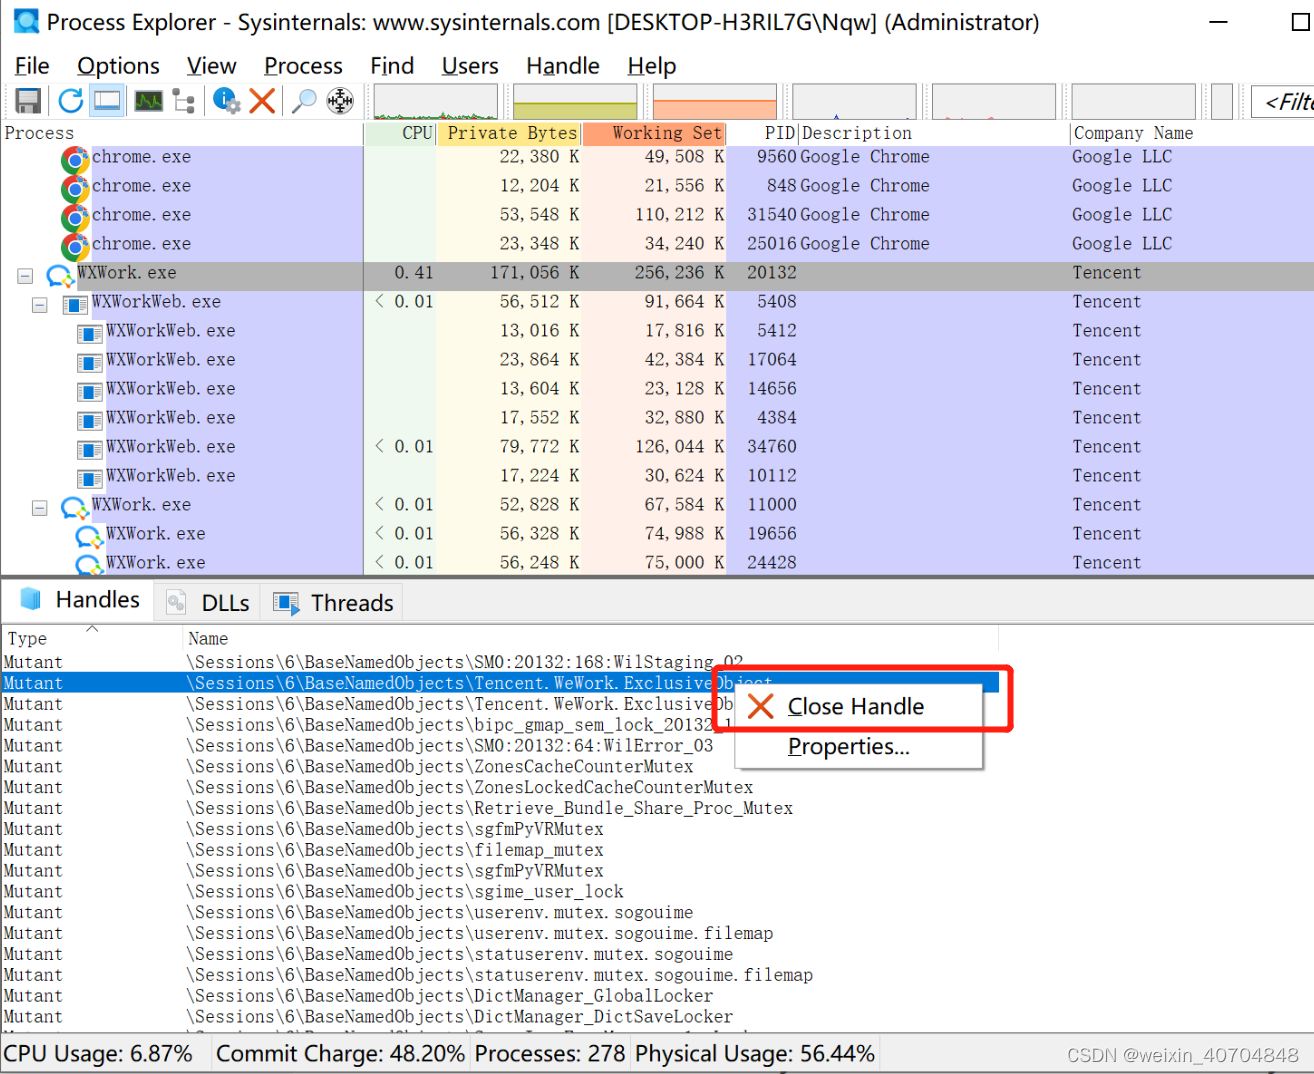Click the green CPU usage mini graph
Viewport: 1314px width, 1074px height.
[x=435, y=102]
